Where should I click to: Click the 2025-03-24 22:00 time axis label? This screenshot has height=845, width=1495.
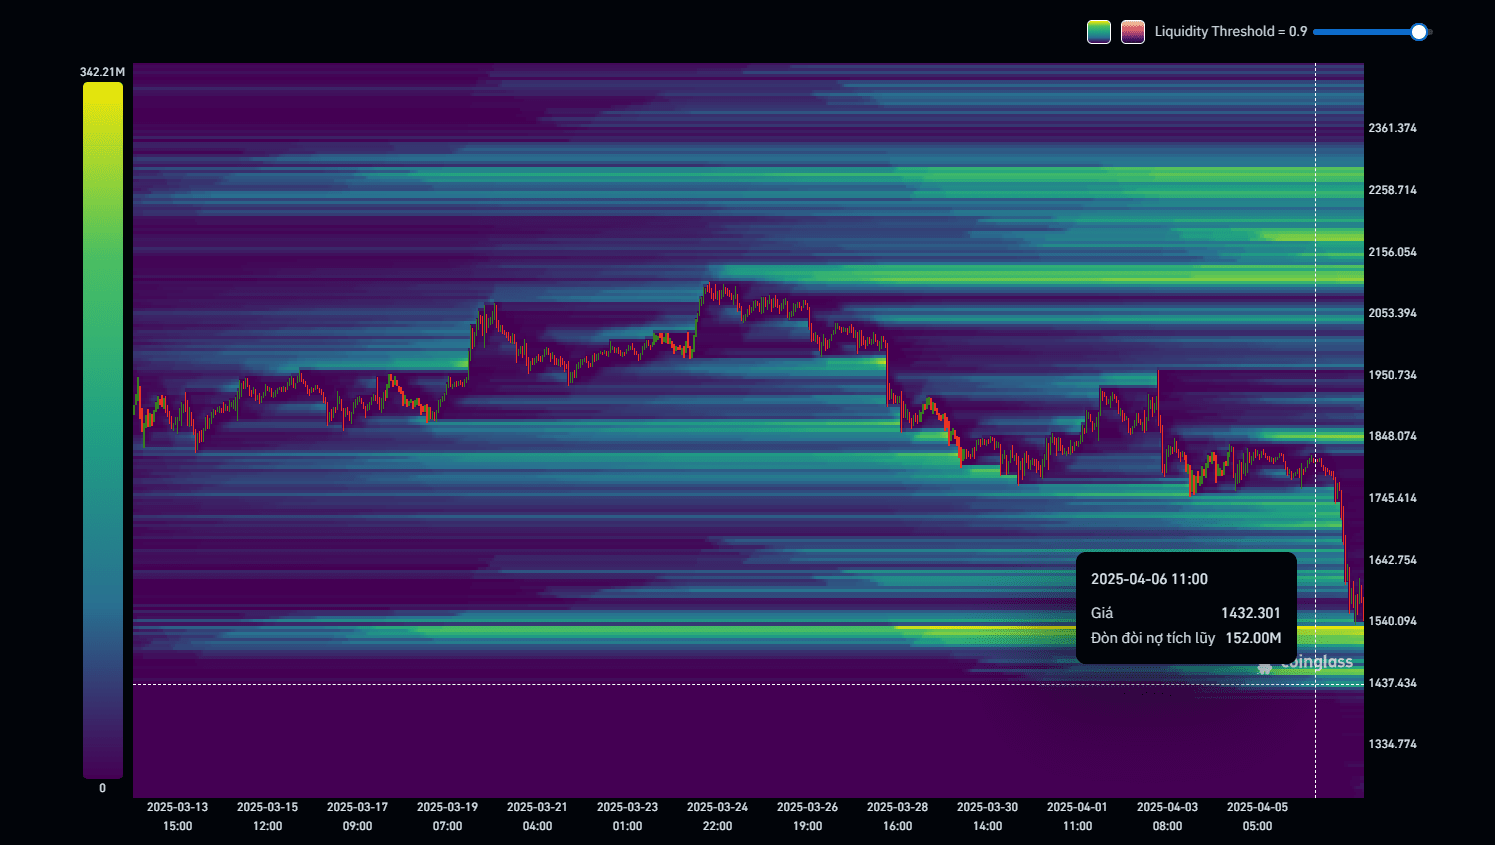[x=718, y=816]
